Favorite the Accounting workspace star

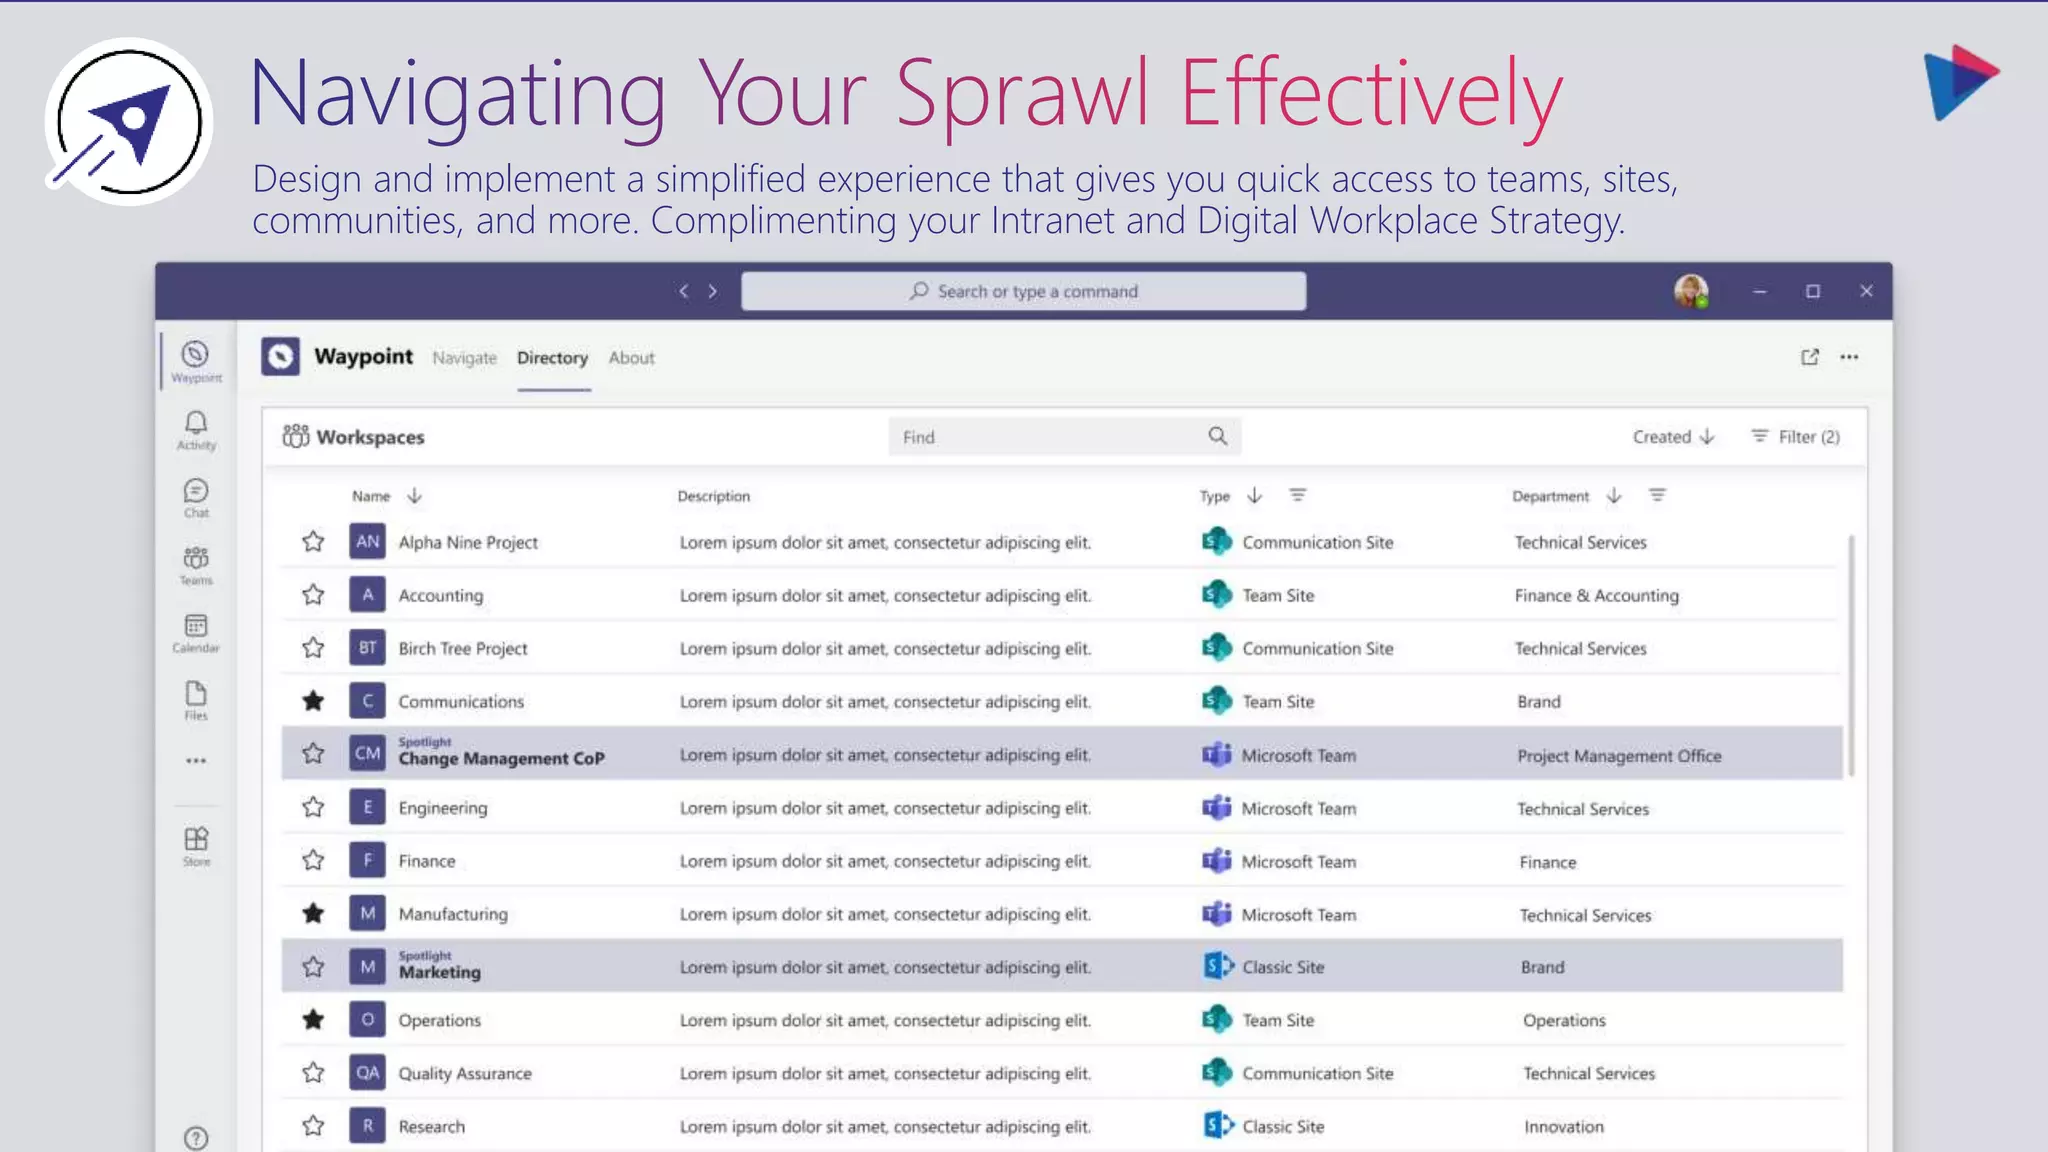(x=313, y=595)
